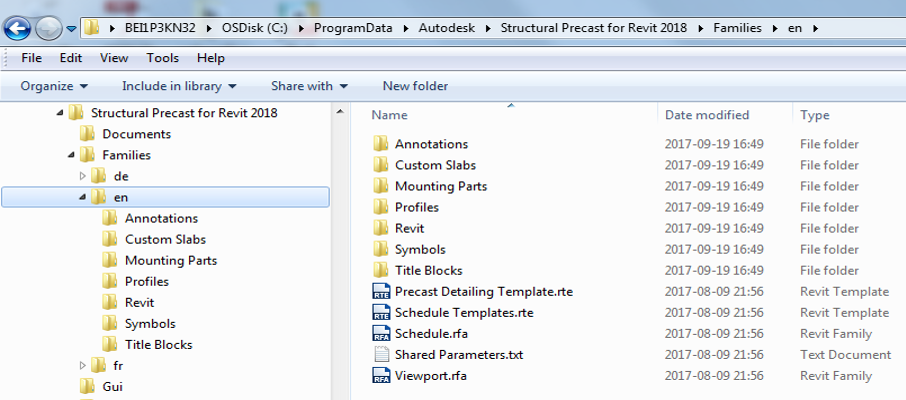Click the Schedule Templates.rte file icon
This screenshot has height=400, width=906.
(x=380, y=313)
